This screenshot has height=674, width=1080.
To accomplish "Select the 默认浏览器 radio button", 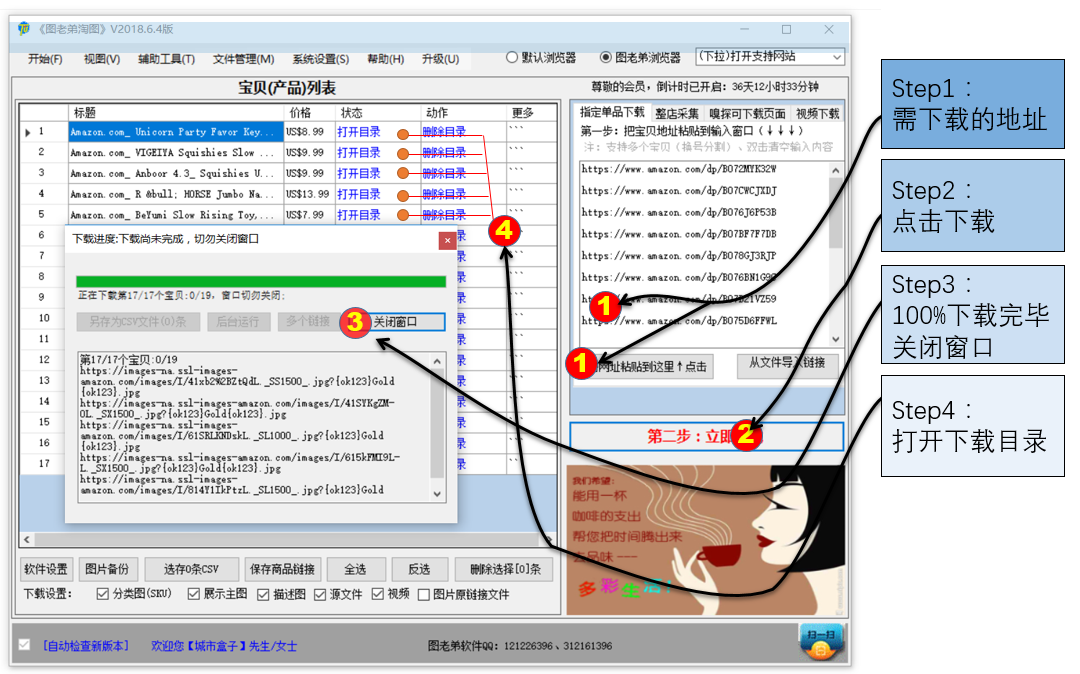I will (512, 57).
